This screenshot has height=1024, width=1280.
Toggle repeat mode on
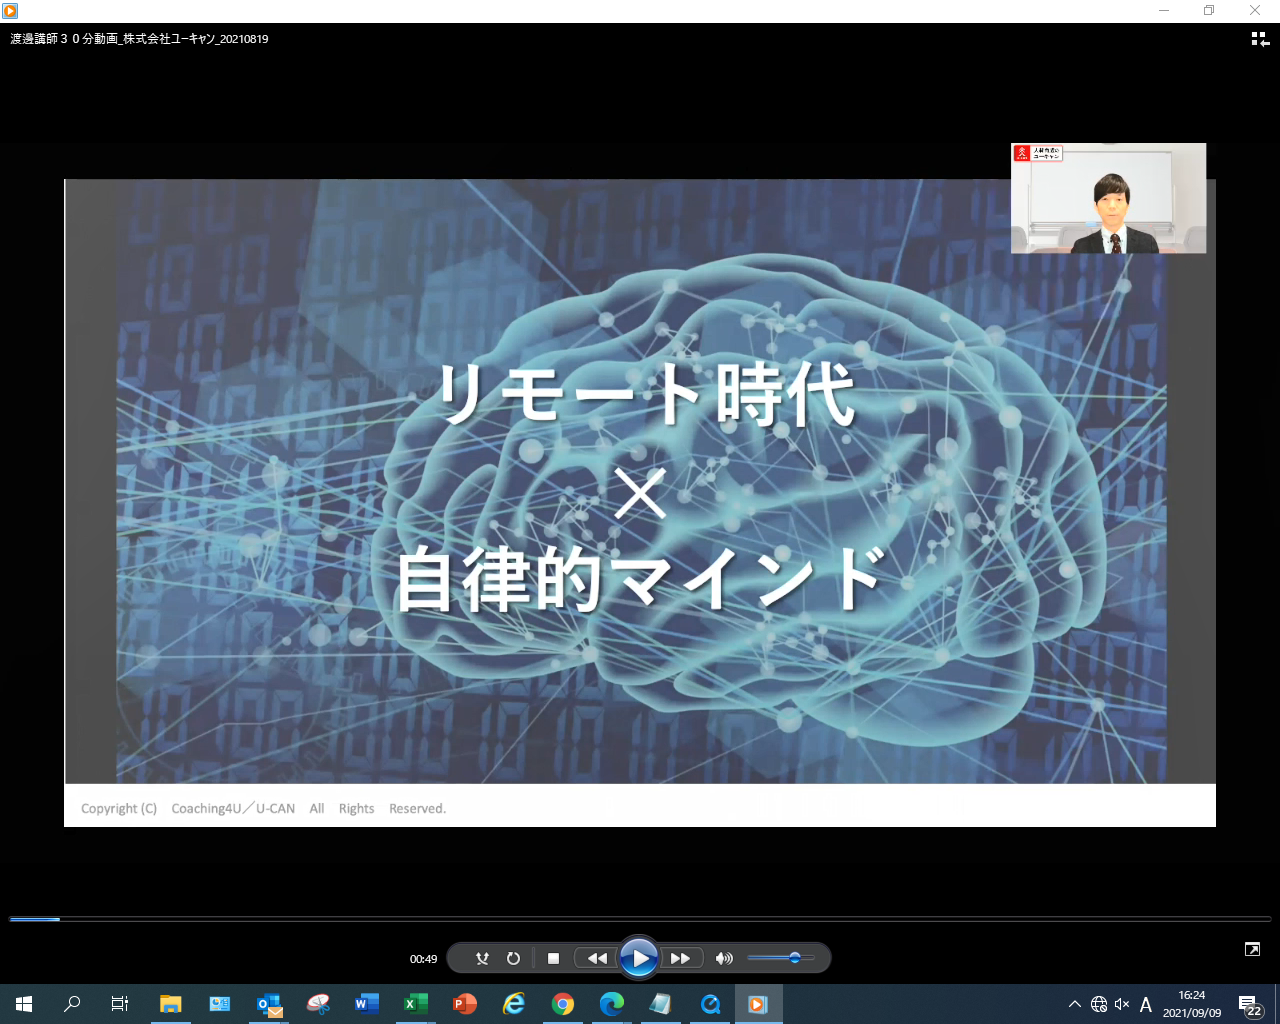tap(513, 958)
